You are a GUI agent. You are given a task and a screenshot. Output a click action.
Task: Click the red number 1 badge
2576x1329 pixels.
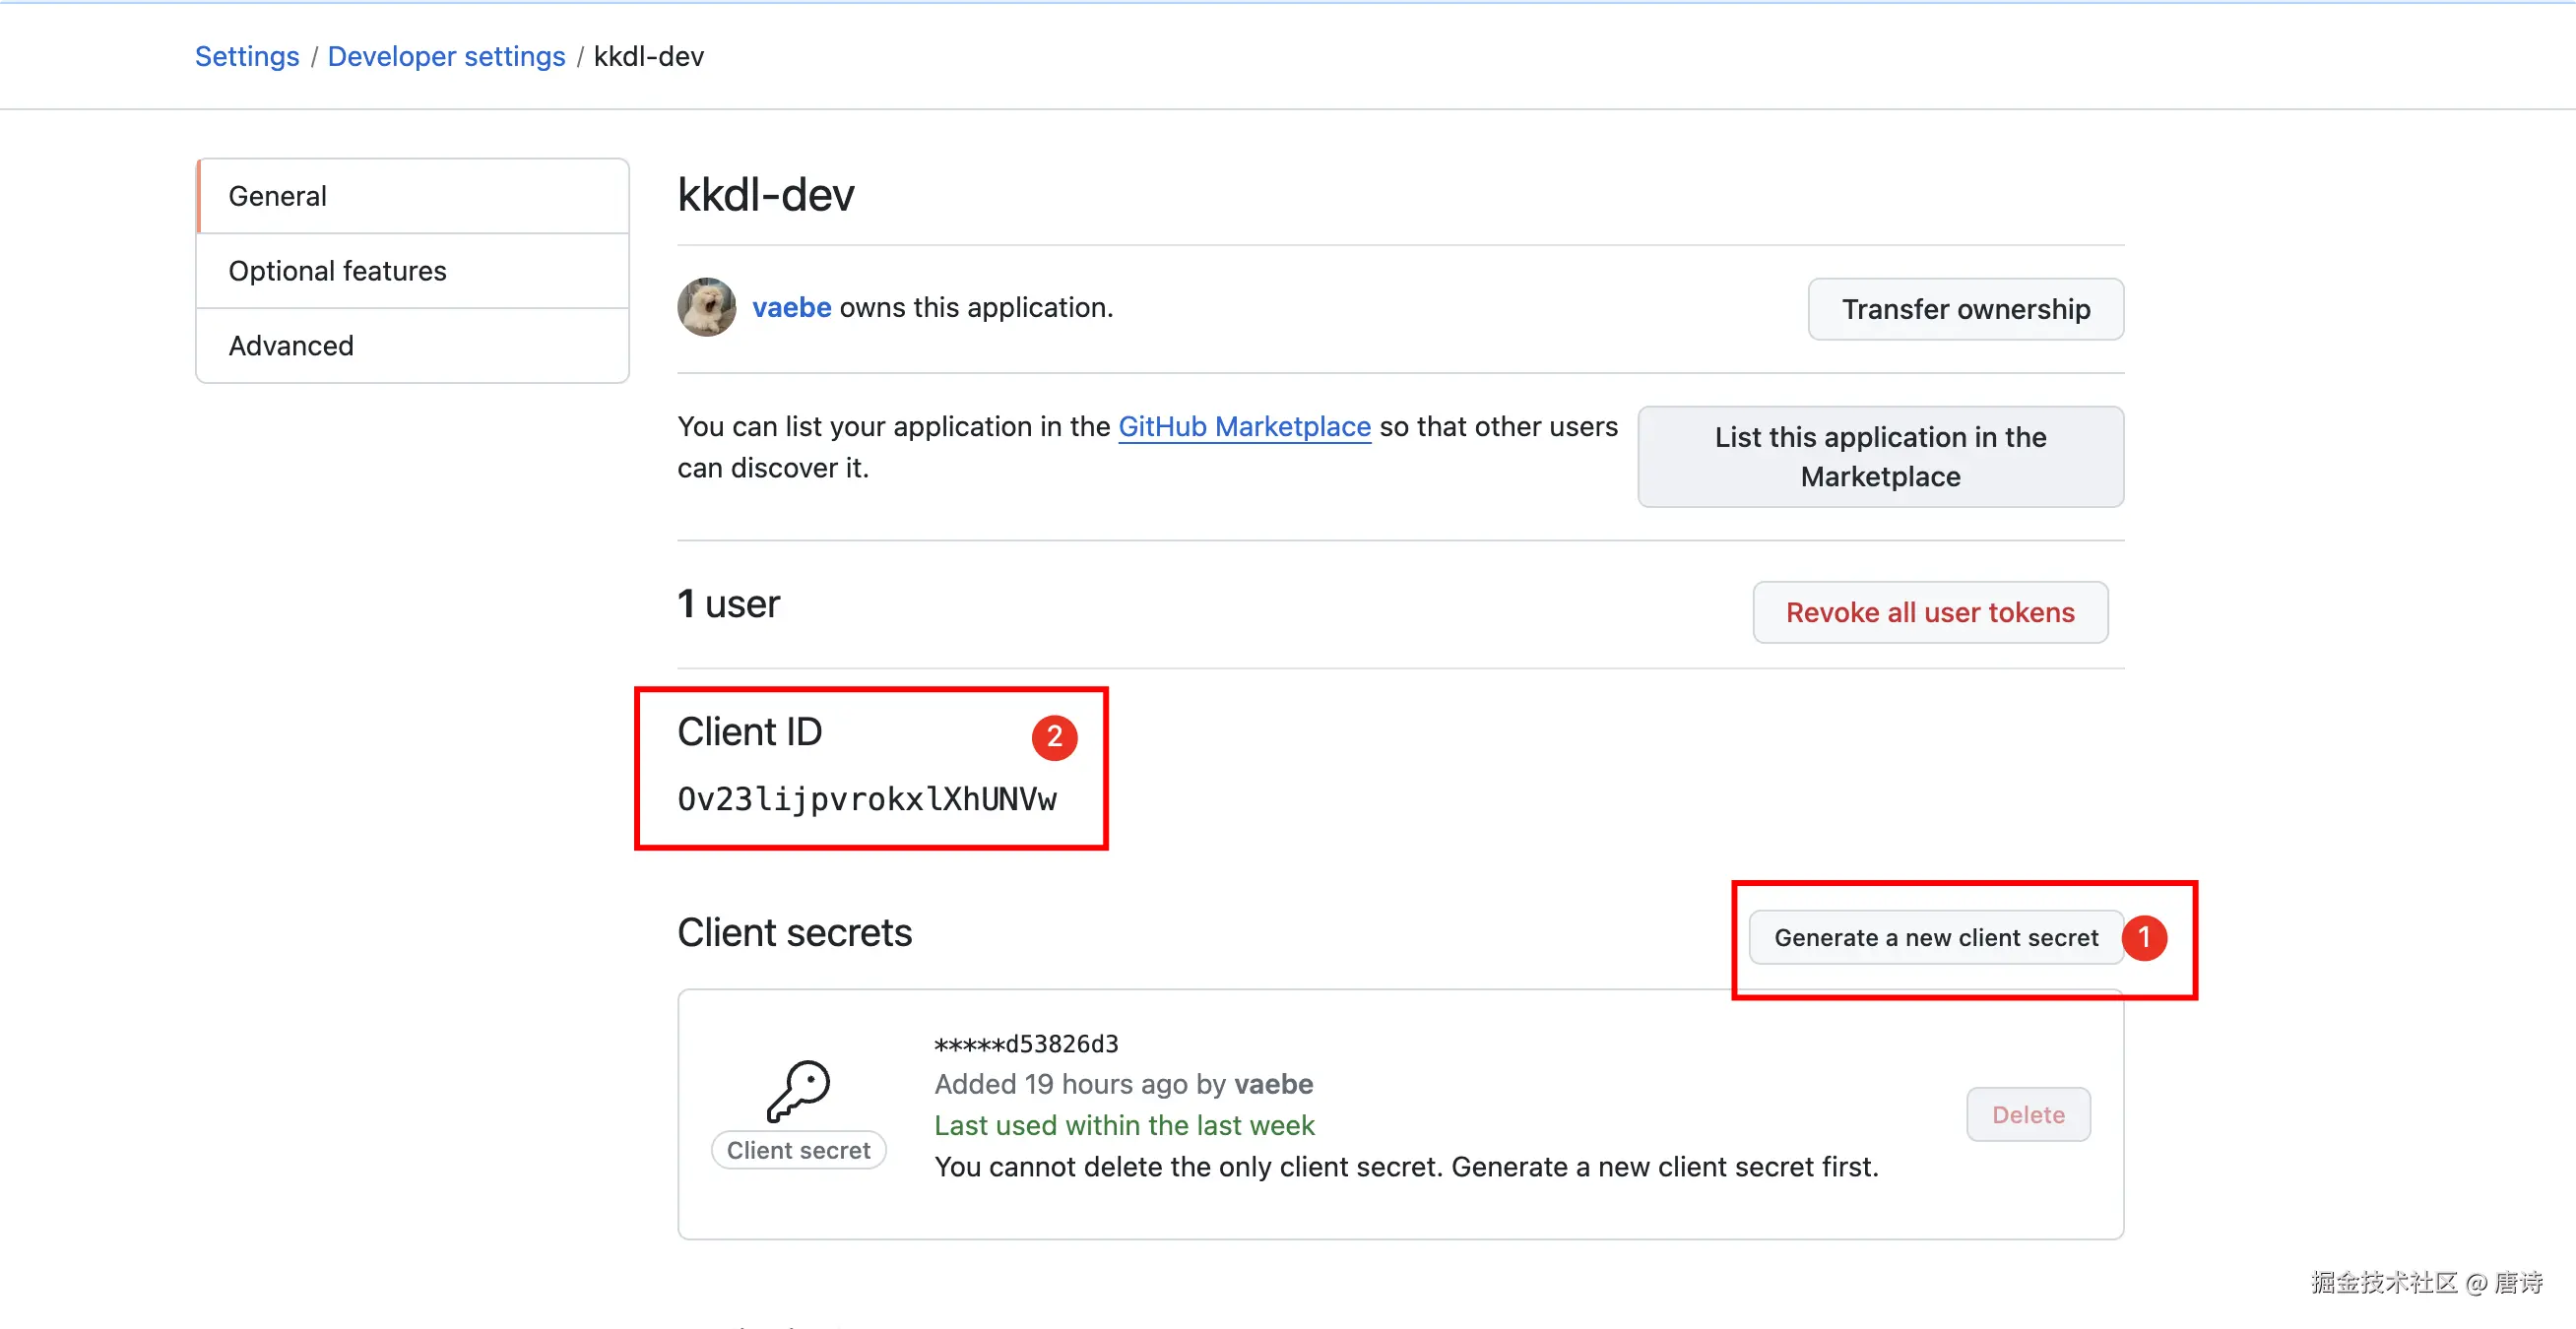(2144, 937)
